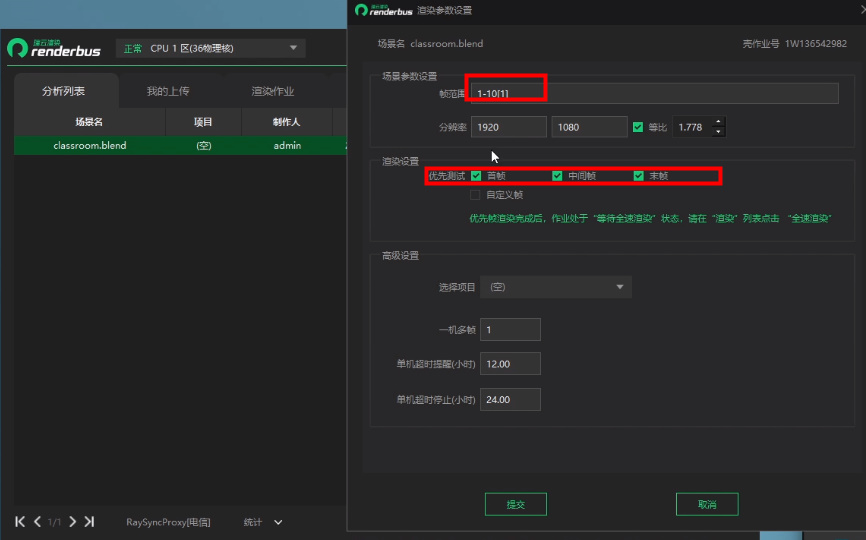Click the resolution width field 1920
The height and width of the screenshot is (540, 866).
(509, 127)
